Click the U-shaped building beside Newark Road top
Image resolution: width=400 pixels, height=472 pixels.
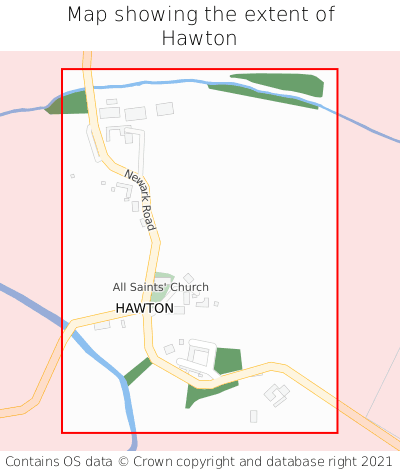(x=120, y=134)
